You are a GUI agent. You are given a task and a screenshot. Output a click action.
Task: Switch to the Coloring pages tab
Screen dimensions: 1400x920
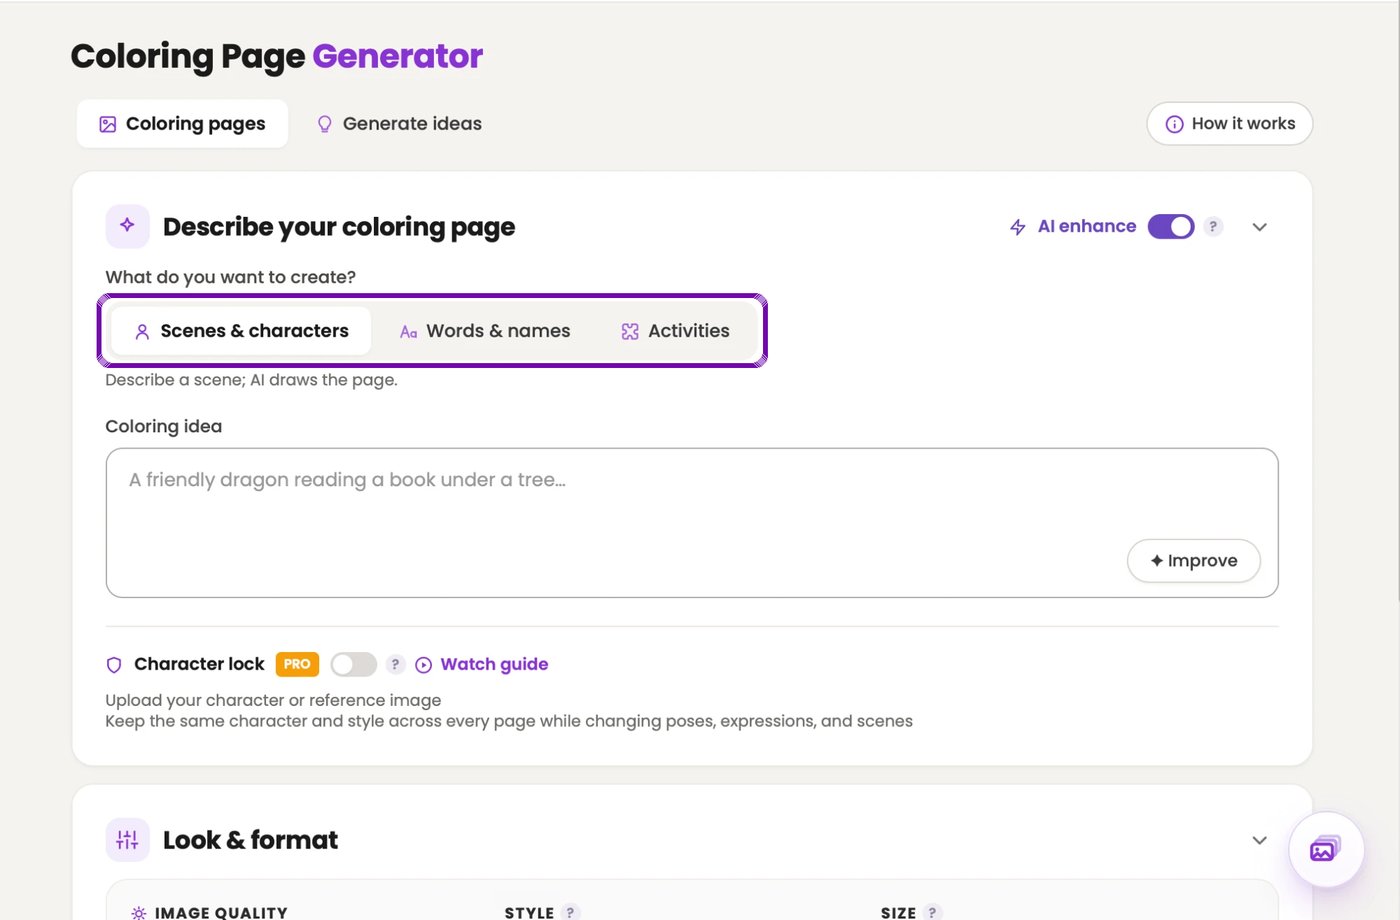click(x=182, y=124)
